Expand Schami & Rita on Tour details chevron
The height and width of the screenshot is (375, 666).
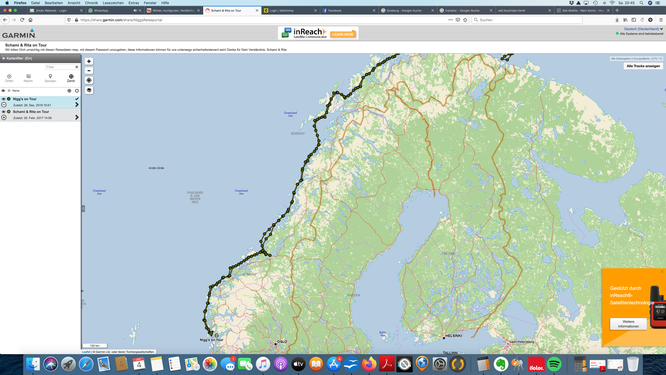[x=77, y=117]
